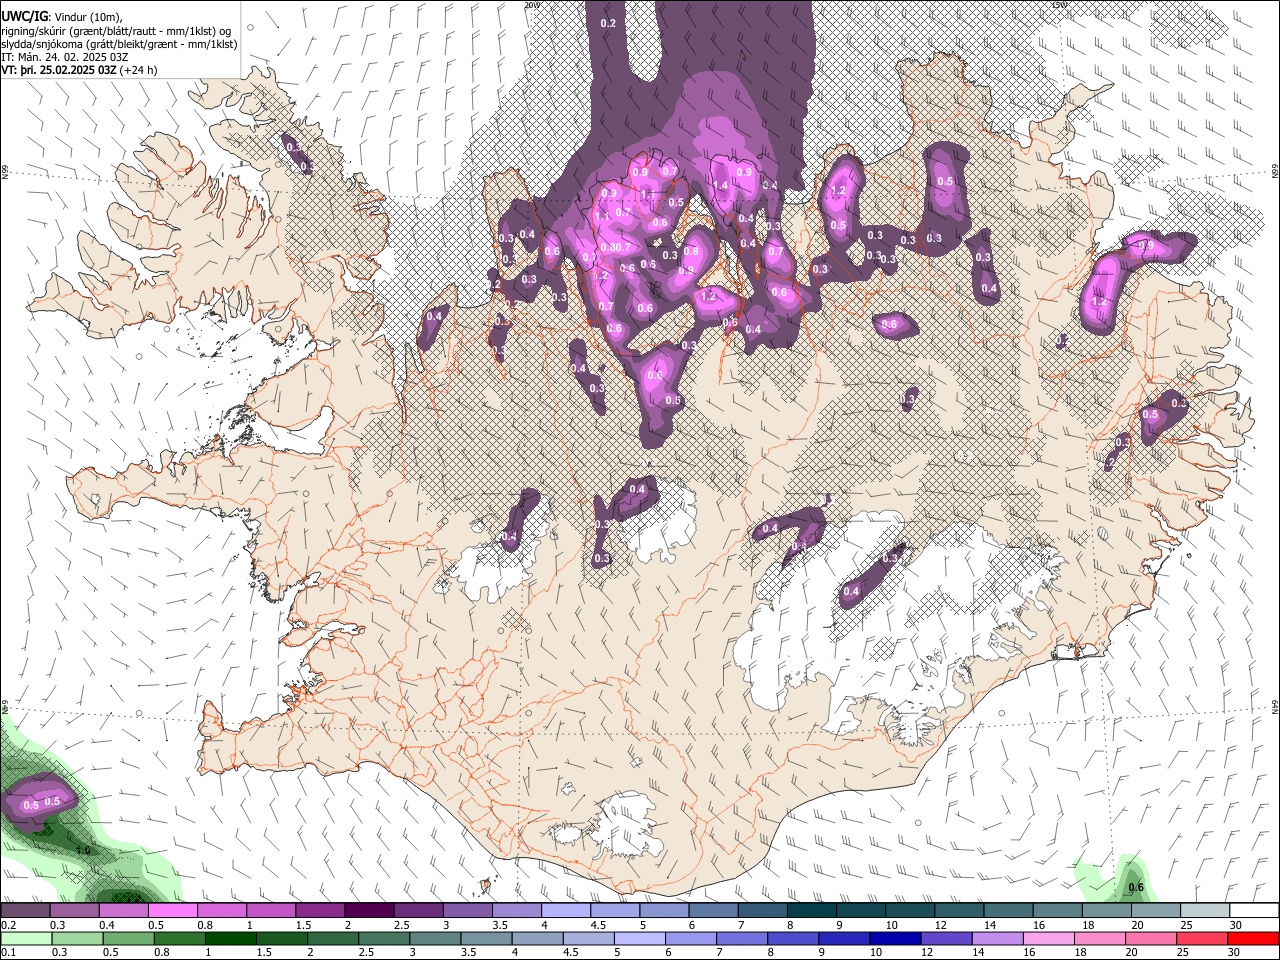Click the '20W' longitude label at top edge

pos(531,4)
